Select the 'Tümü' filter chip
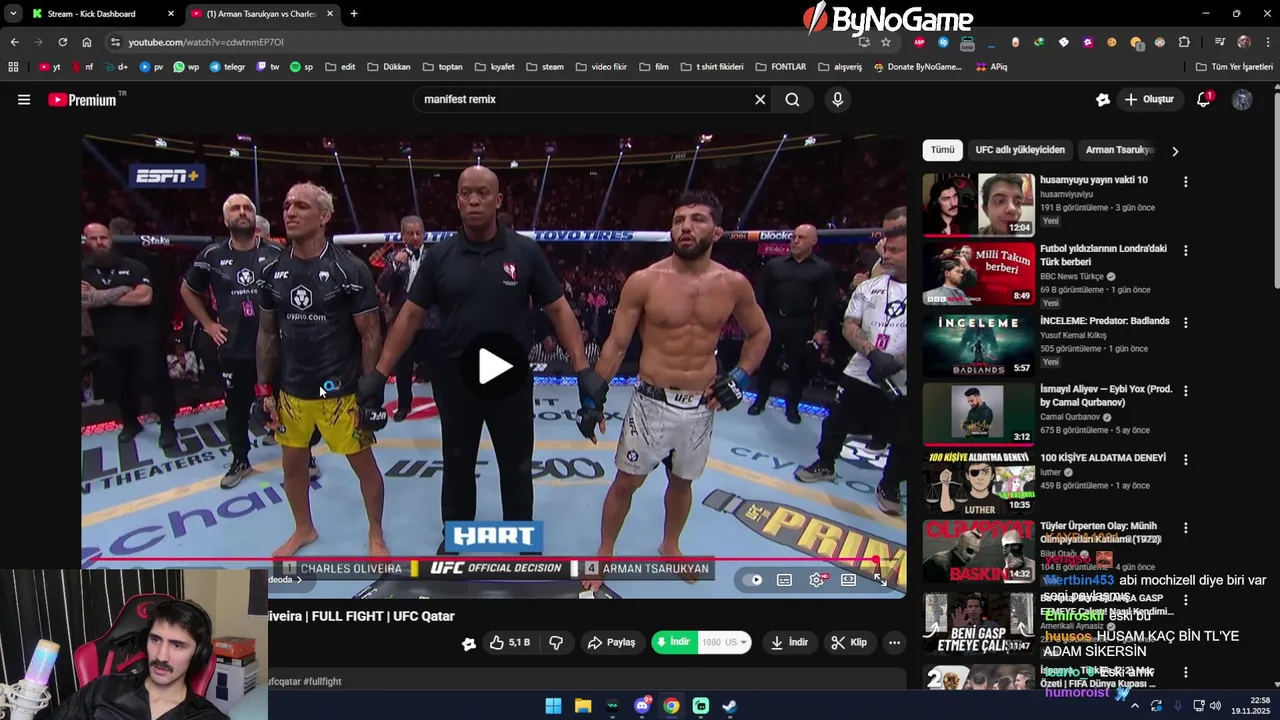The image size is (1280, 720). point(942,150)
